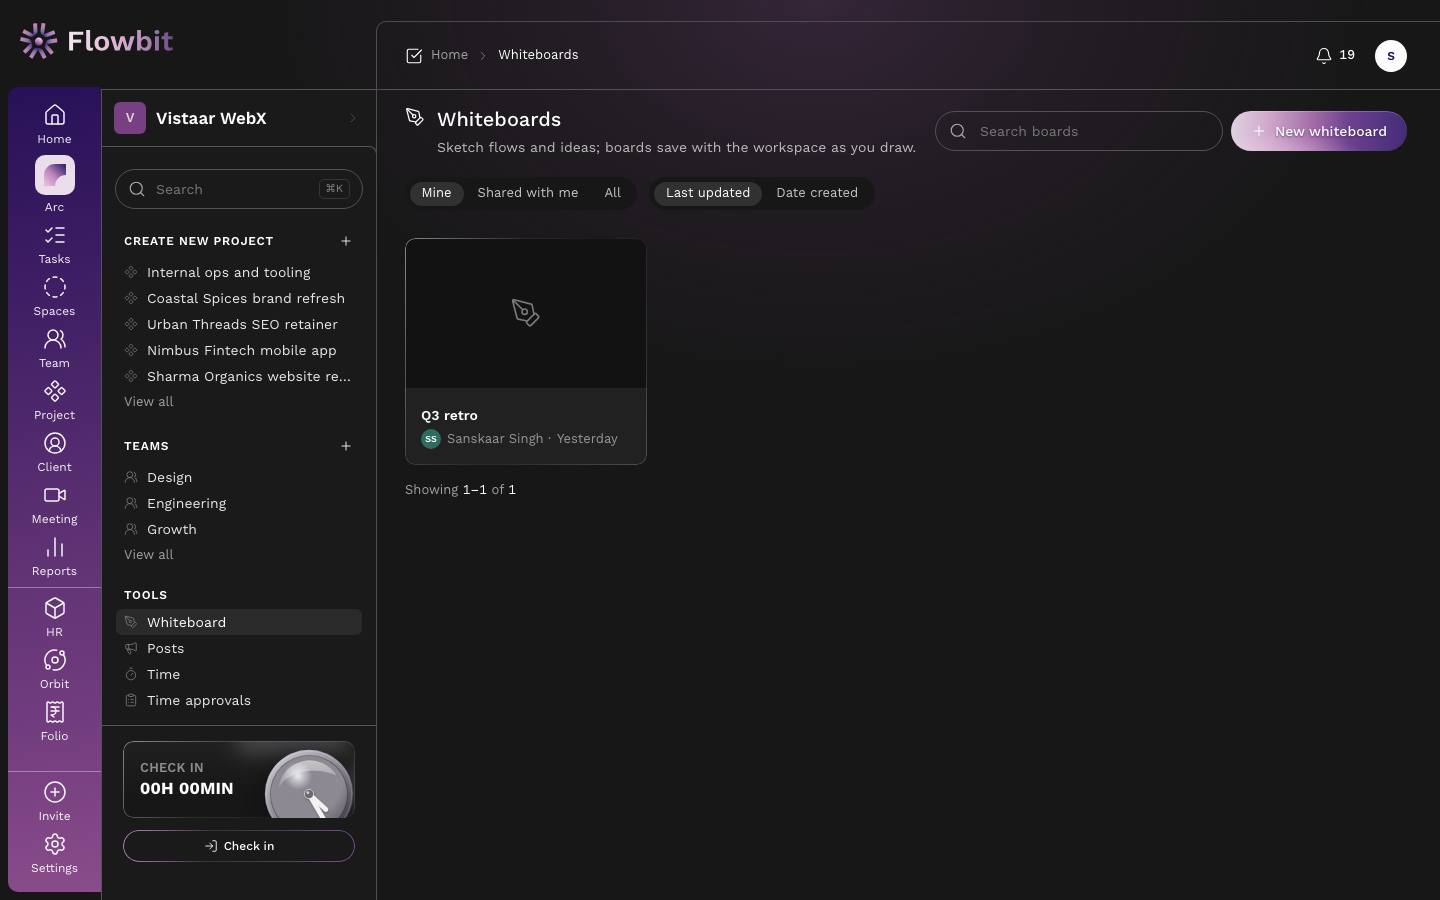This screenshot has height=900, width=1440.
Task: Focus the sidebar Search field
Action: [x=239, y=189]
